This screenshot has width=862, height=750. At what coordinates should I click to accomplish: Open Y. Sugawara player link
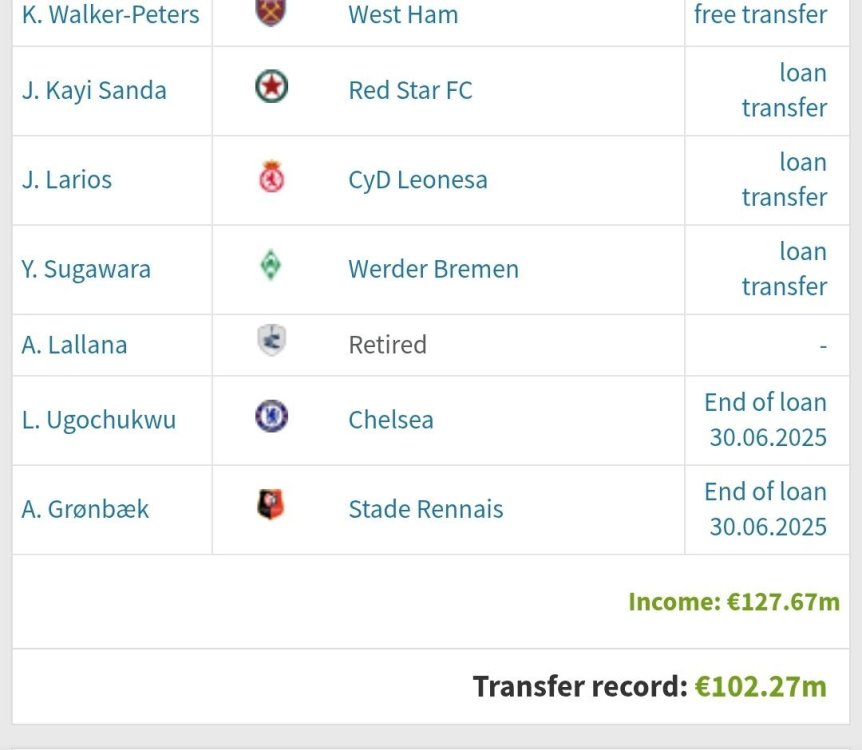click(86, 269)
